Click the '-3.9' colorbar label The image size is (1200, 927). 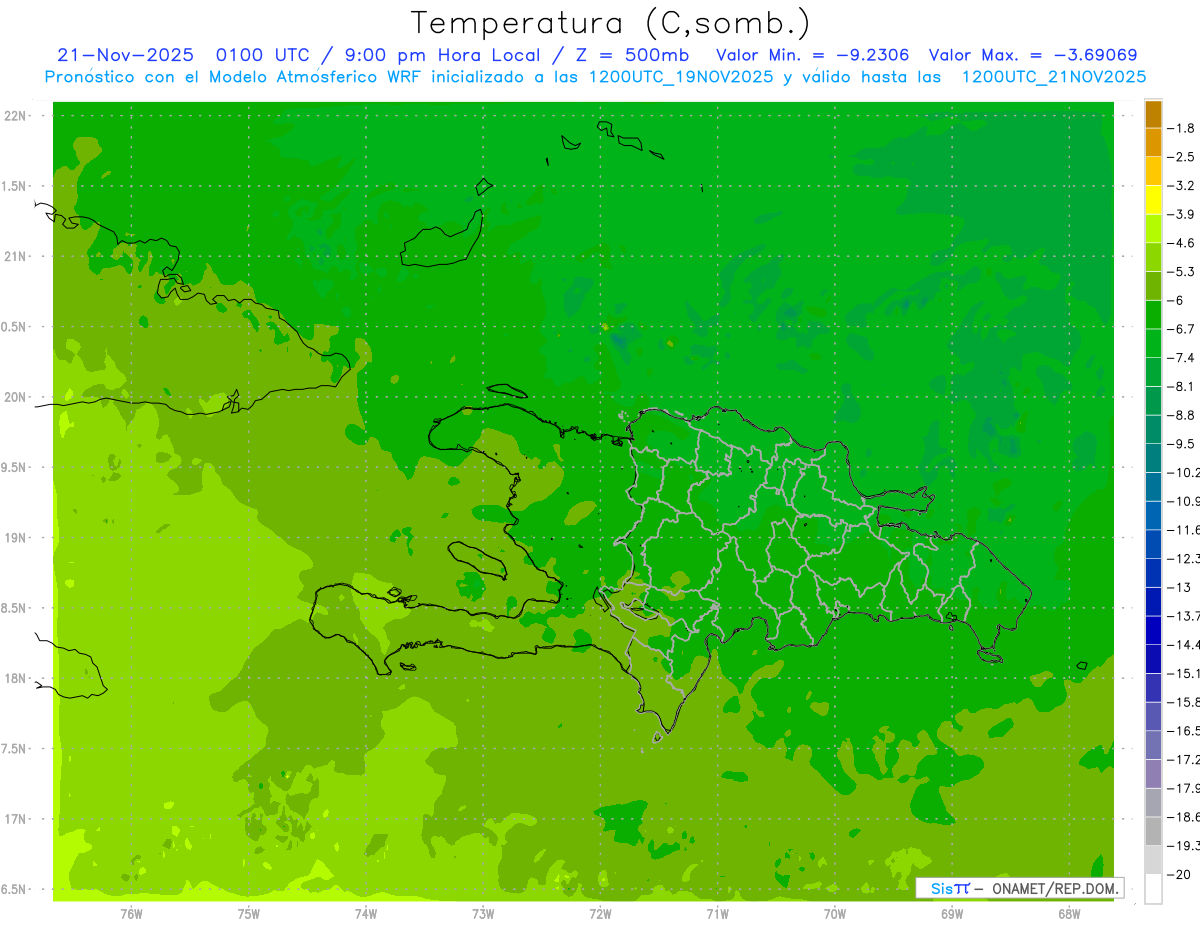click(x=1182, y=214)
